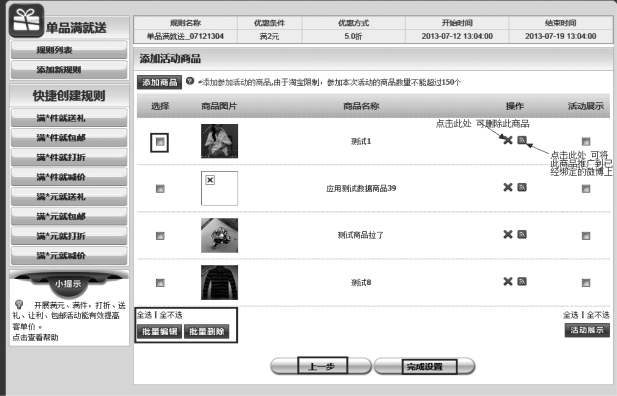The image size is (617, 396).
Task: Tick select checkbox for 测试商品拉了
Action: click(x=160, y=236)
